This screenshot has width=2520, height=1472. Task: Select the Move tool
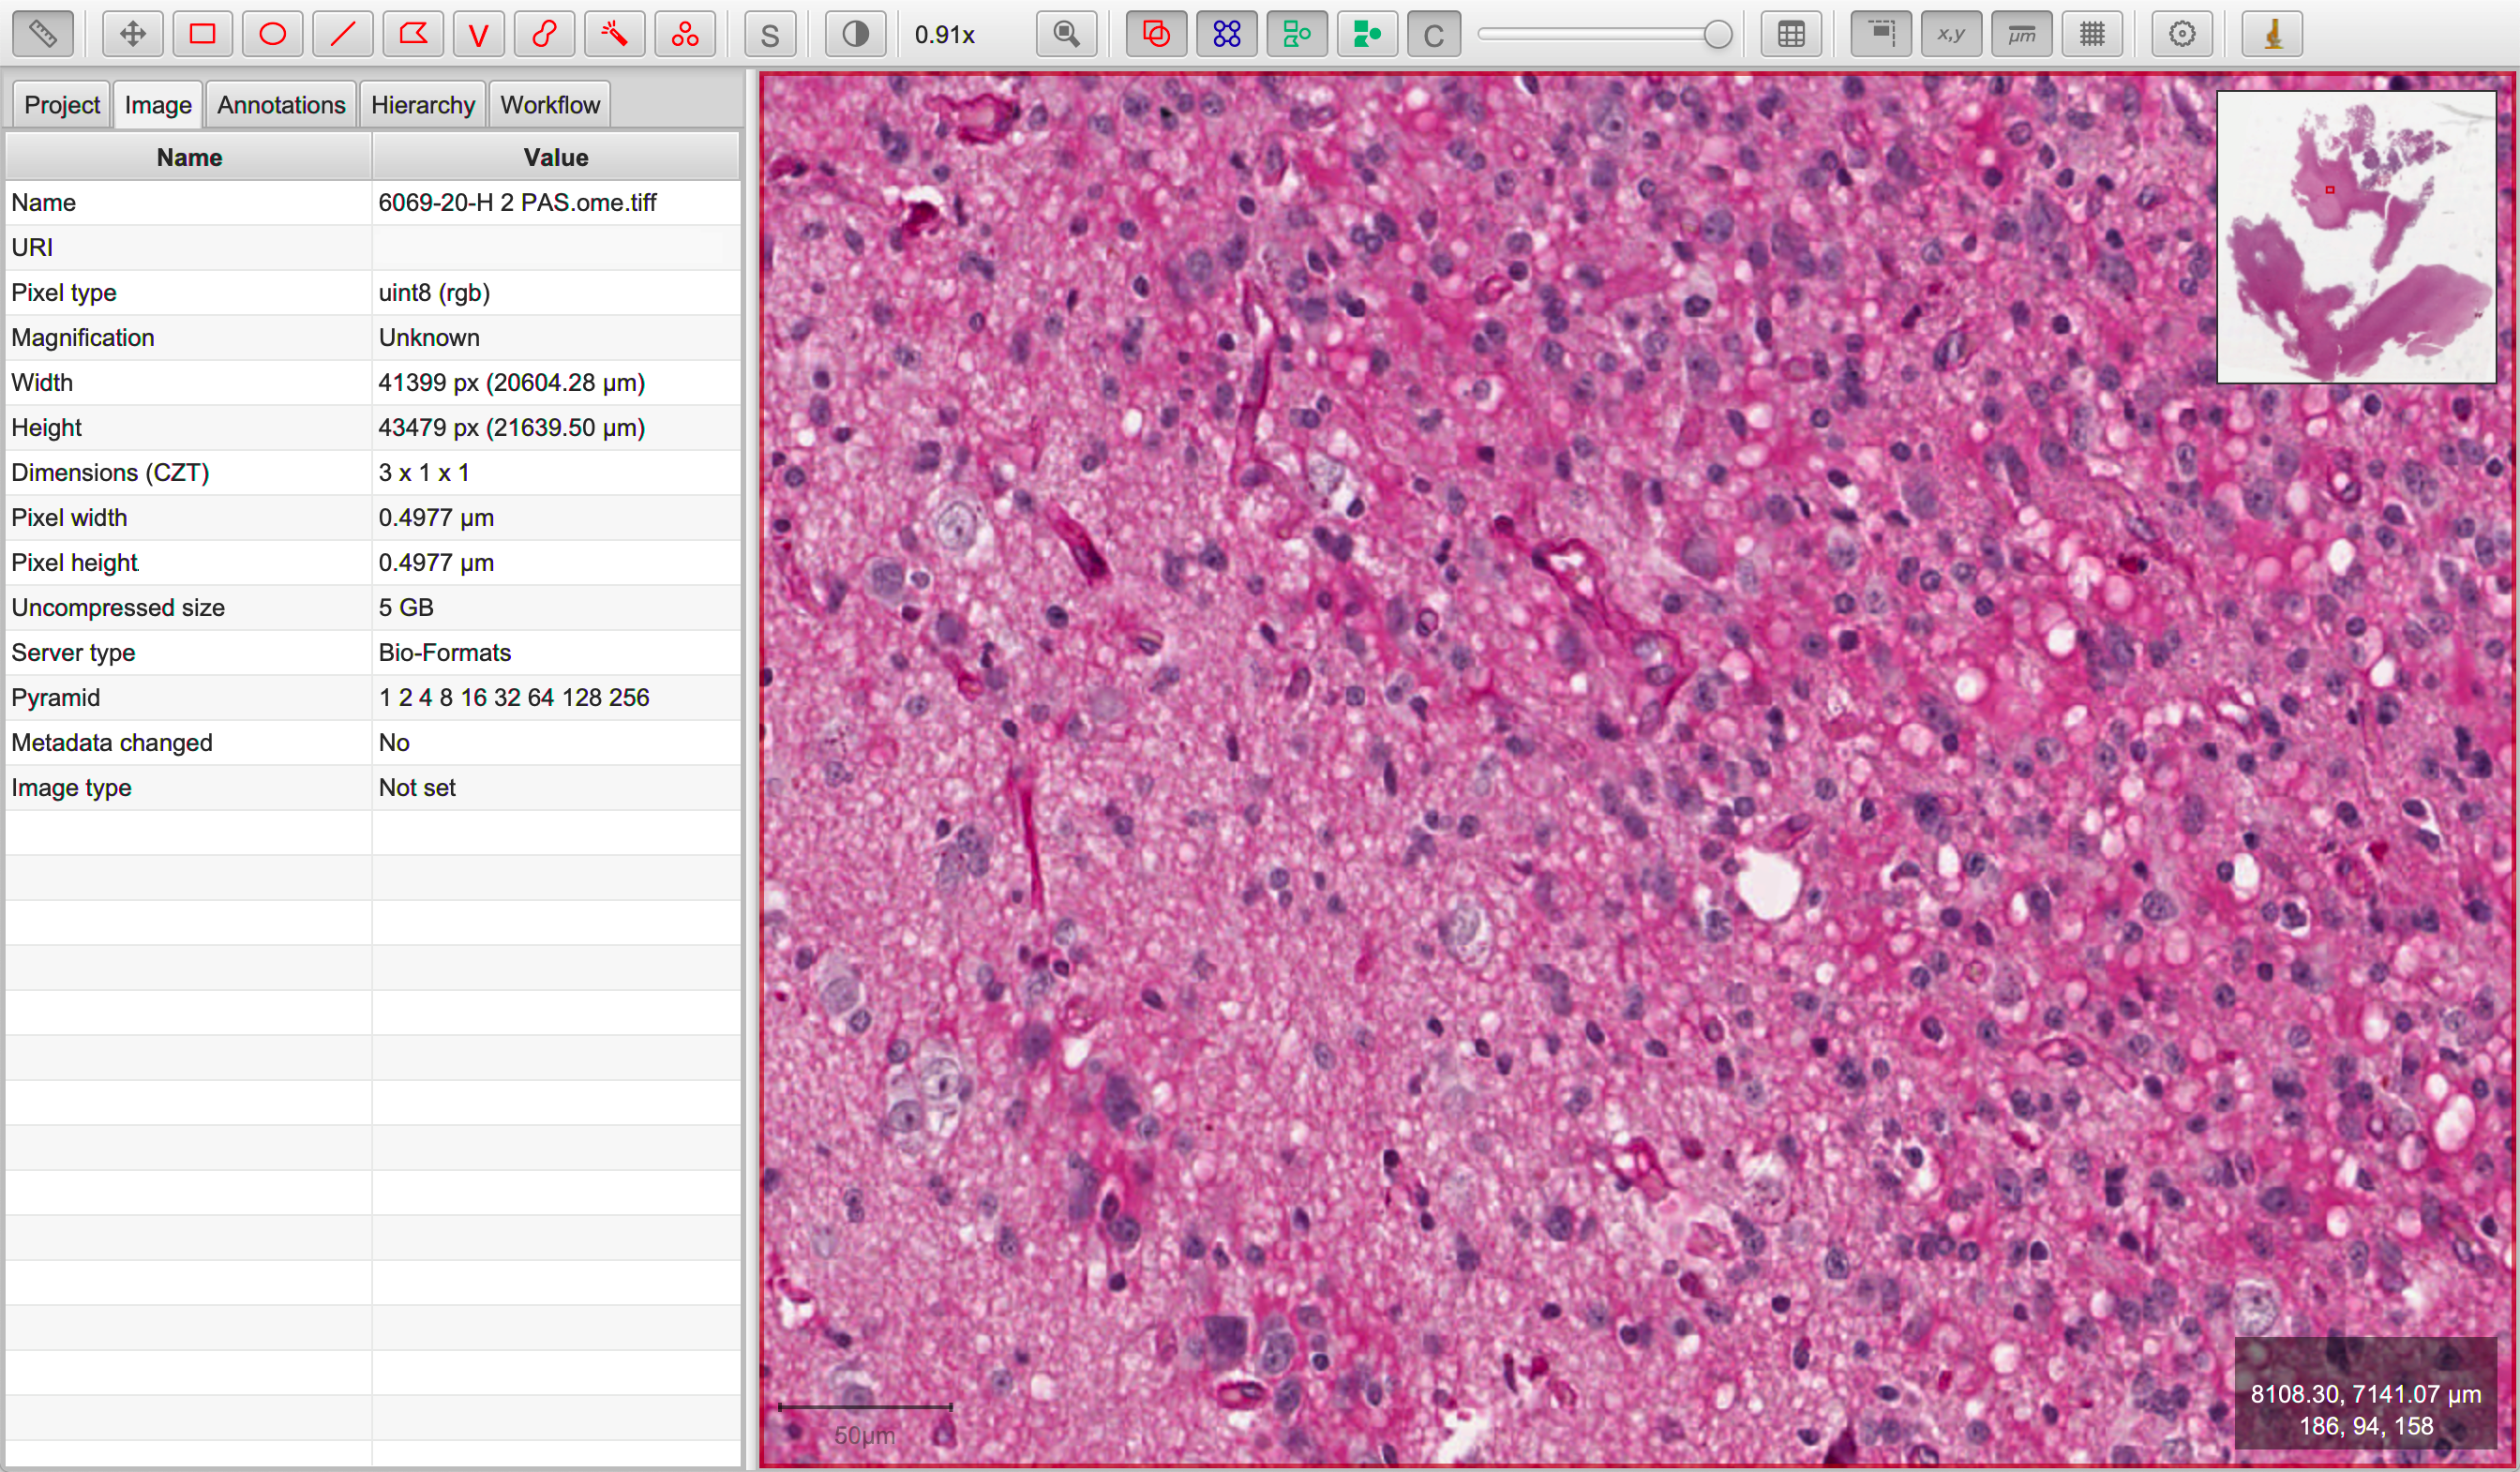click(132, 35)
